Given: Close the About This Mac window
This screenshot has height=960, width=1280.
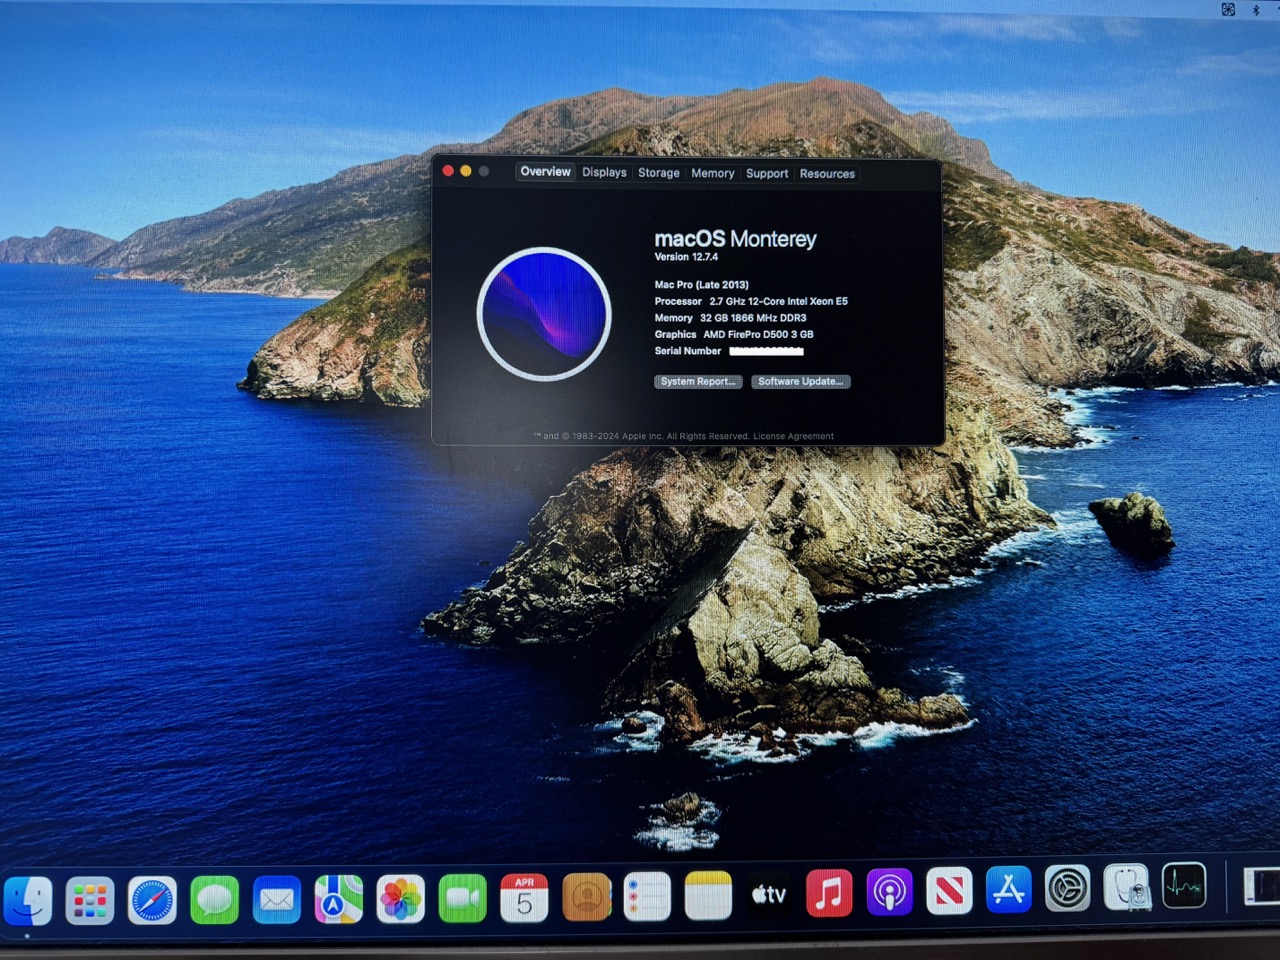Looking at the screenshot, I should click(448, 171).
